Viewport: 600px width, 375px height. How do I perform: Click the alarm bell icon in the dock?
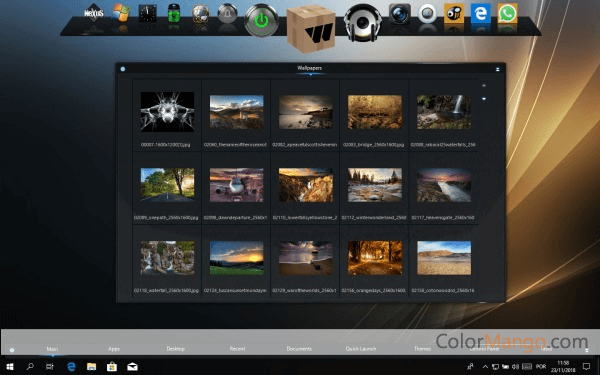[x=227, y=13]
